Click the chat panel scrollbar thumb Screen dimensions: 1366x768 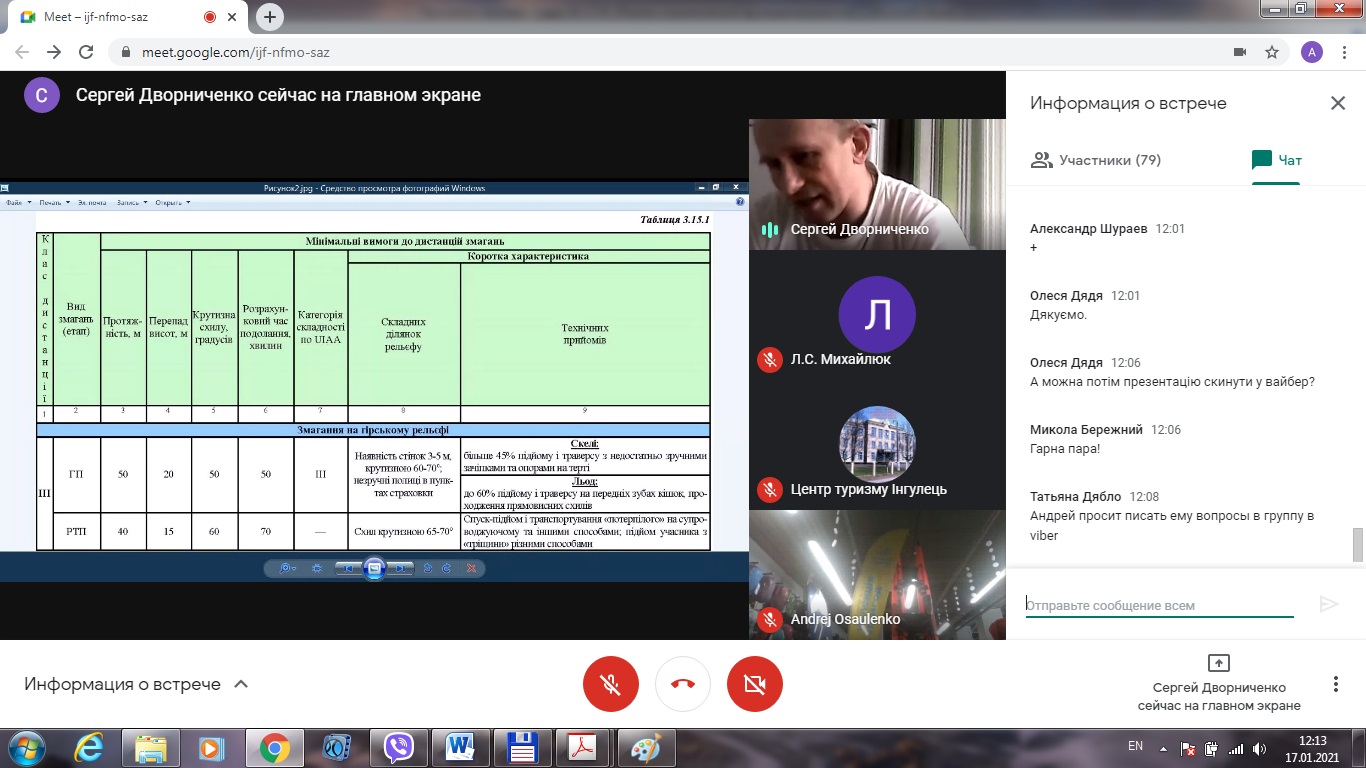tap(1357, 545)
